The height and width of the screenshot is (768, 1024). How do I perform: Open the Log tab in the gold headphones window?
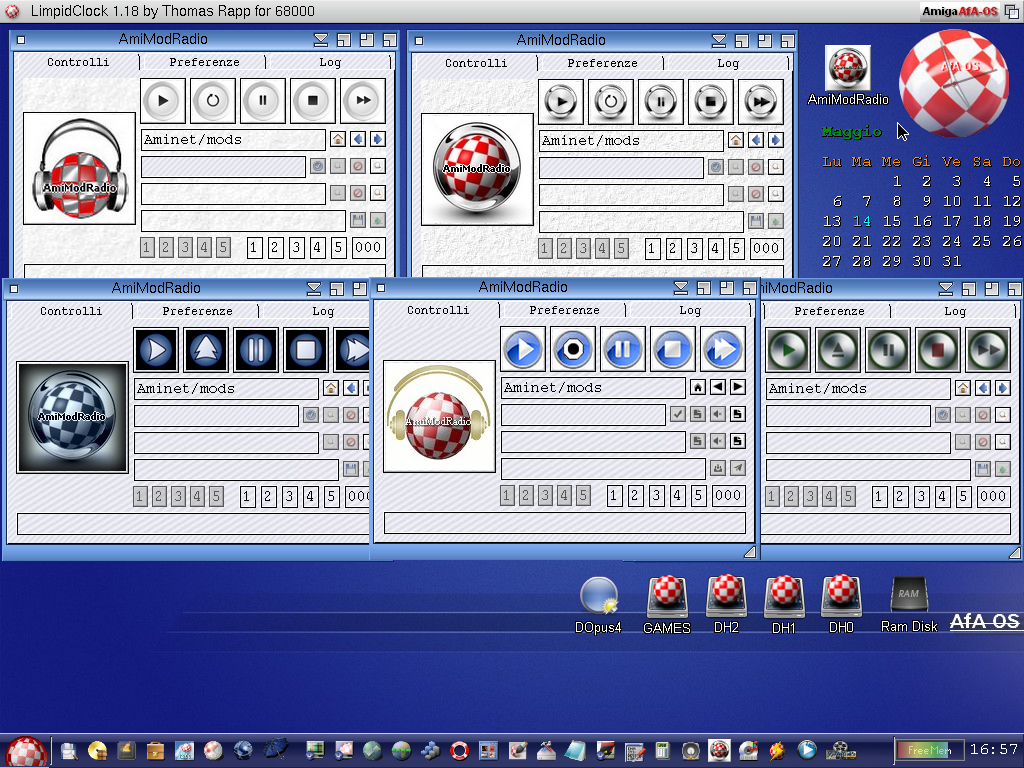pos(690,310)
